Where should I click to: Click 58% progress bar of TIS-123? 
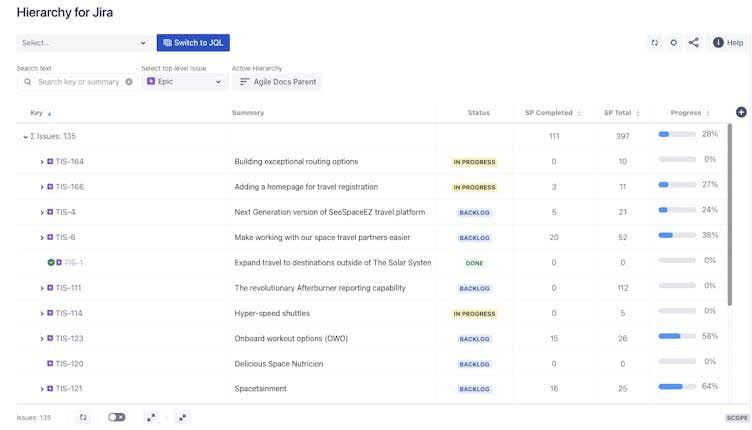pos(677,336)
